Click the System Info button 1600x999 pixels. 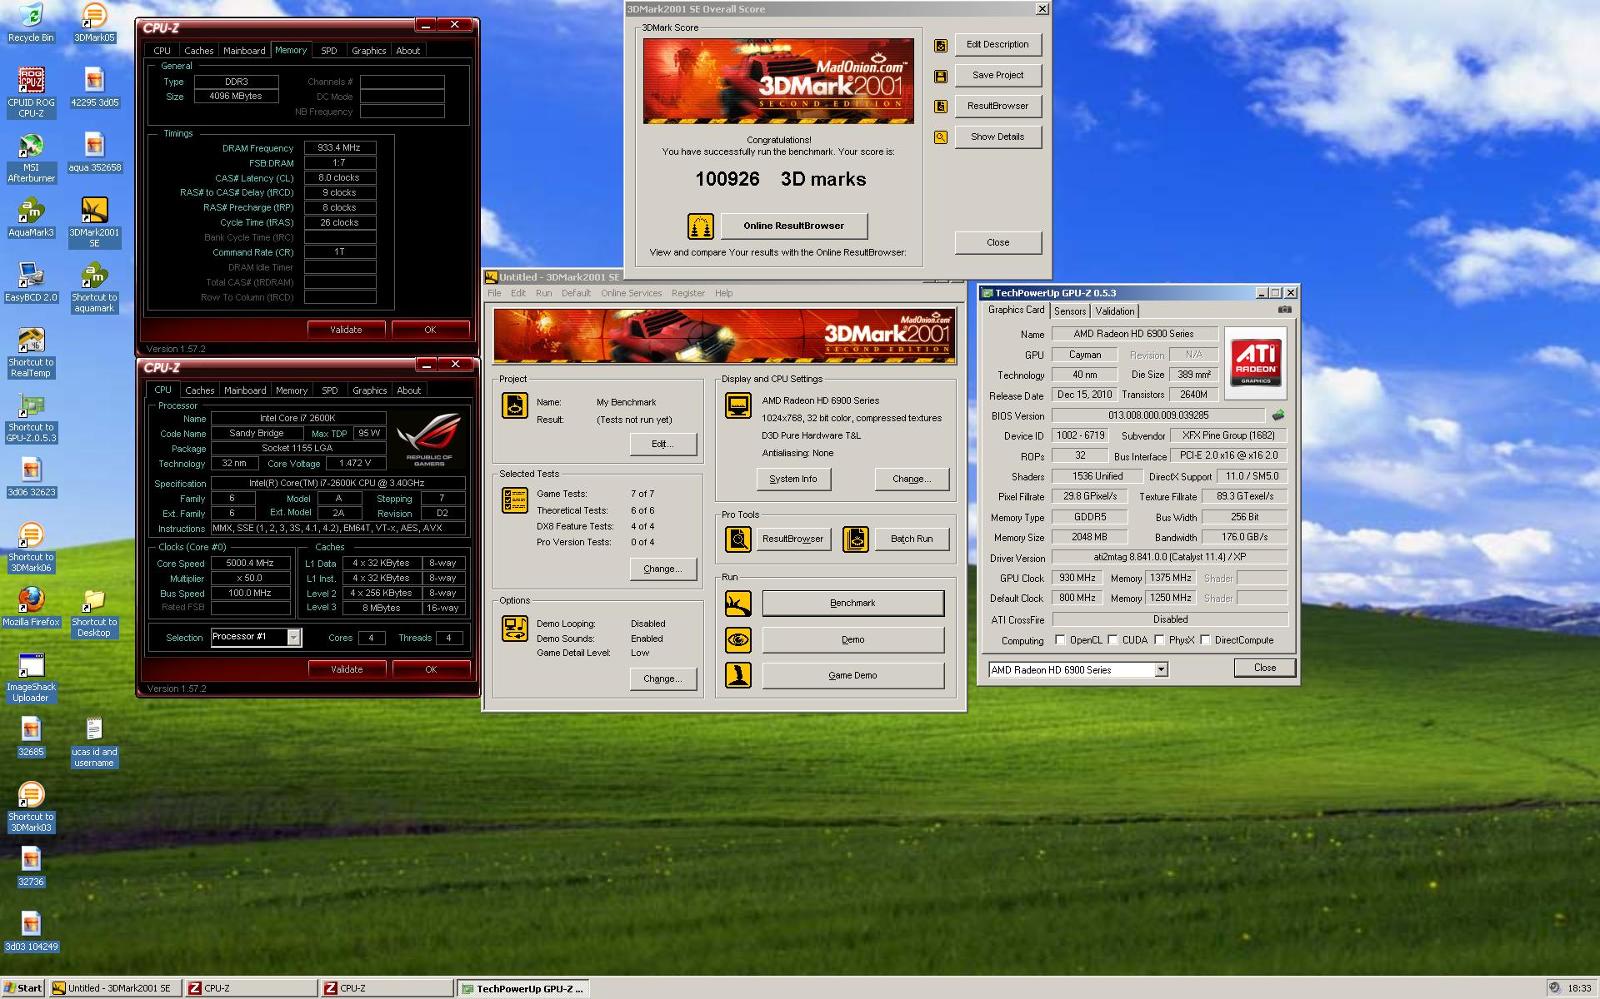point(793,479)
